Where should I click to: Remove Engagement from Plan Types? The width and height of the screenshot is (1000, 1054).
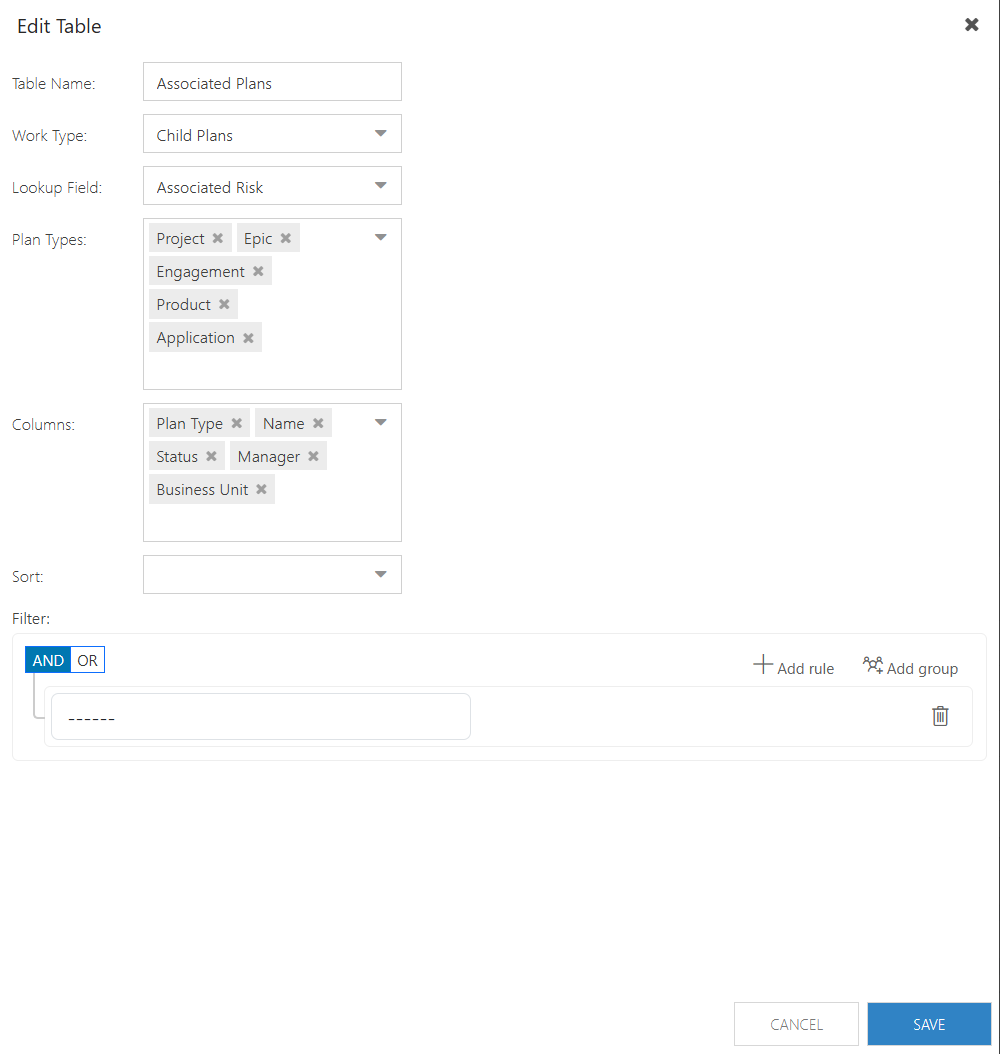258,272
